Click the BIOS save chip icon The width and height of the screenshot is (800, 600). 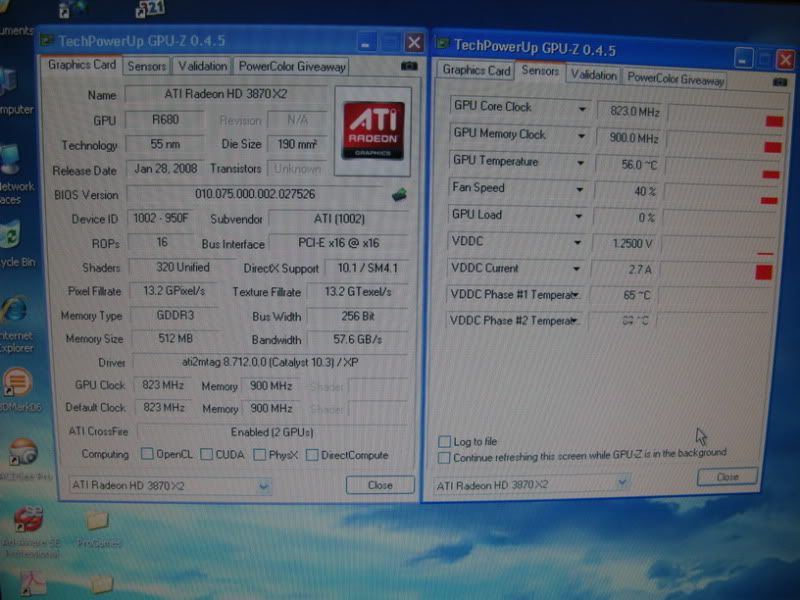tap(399, 194)
